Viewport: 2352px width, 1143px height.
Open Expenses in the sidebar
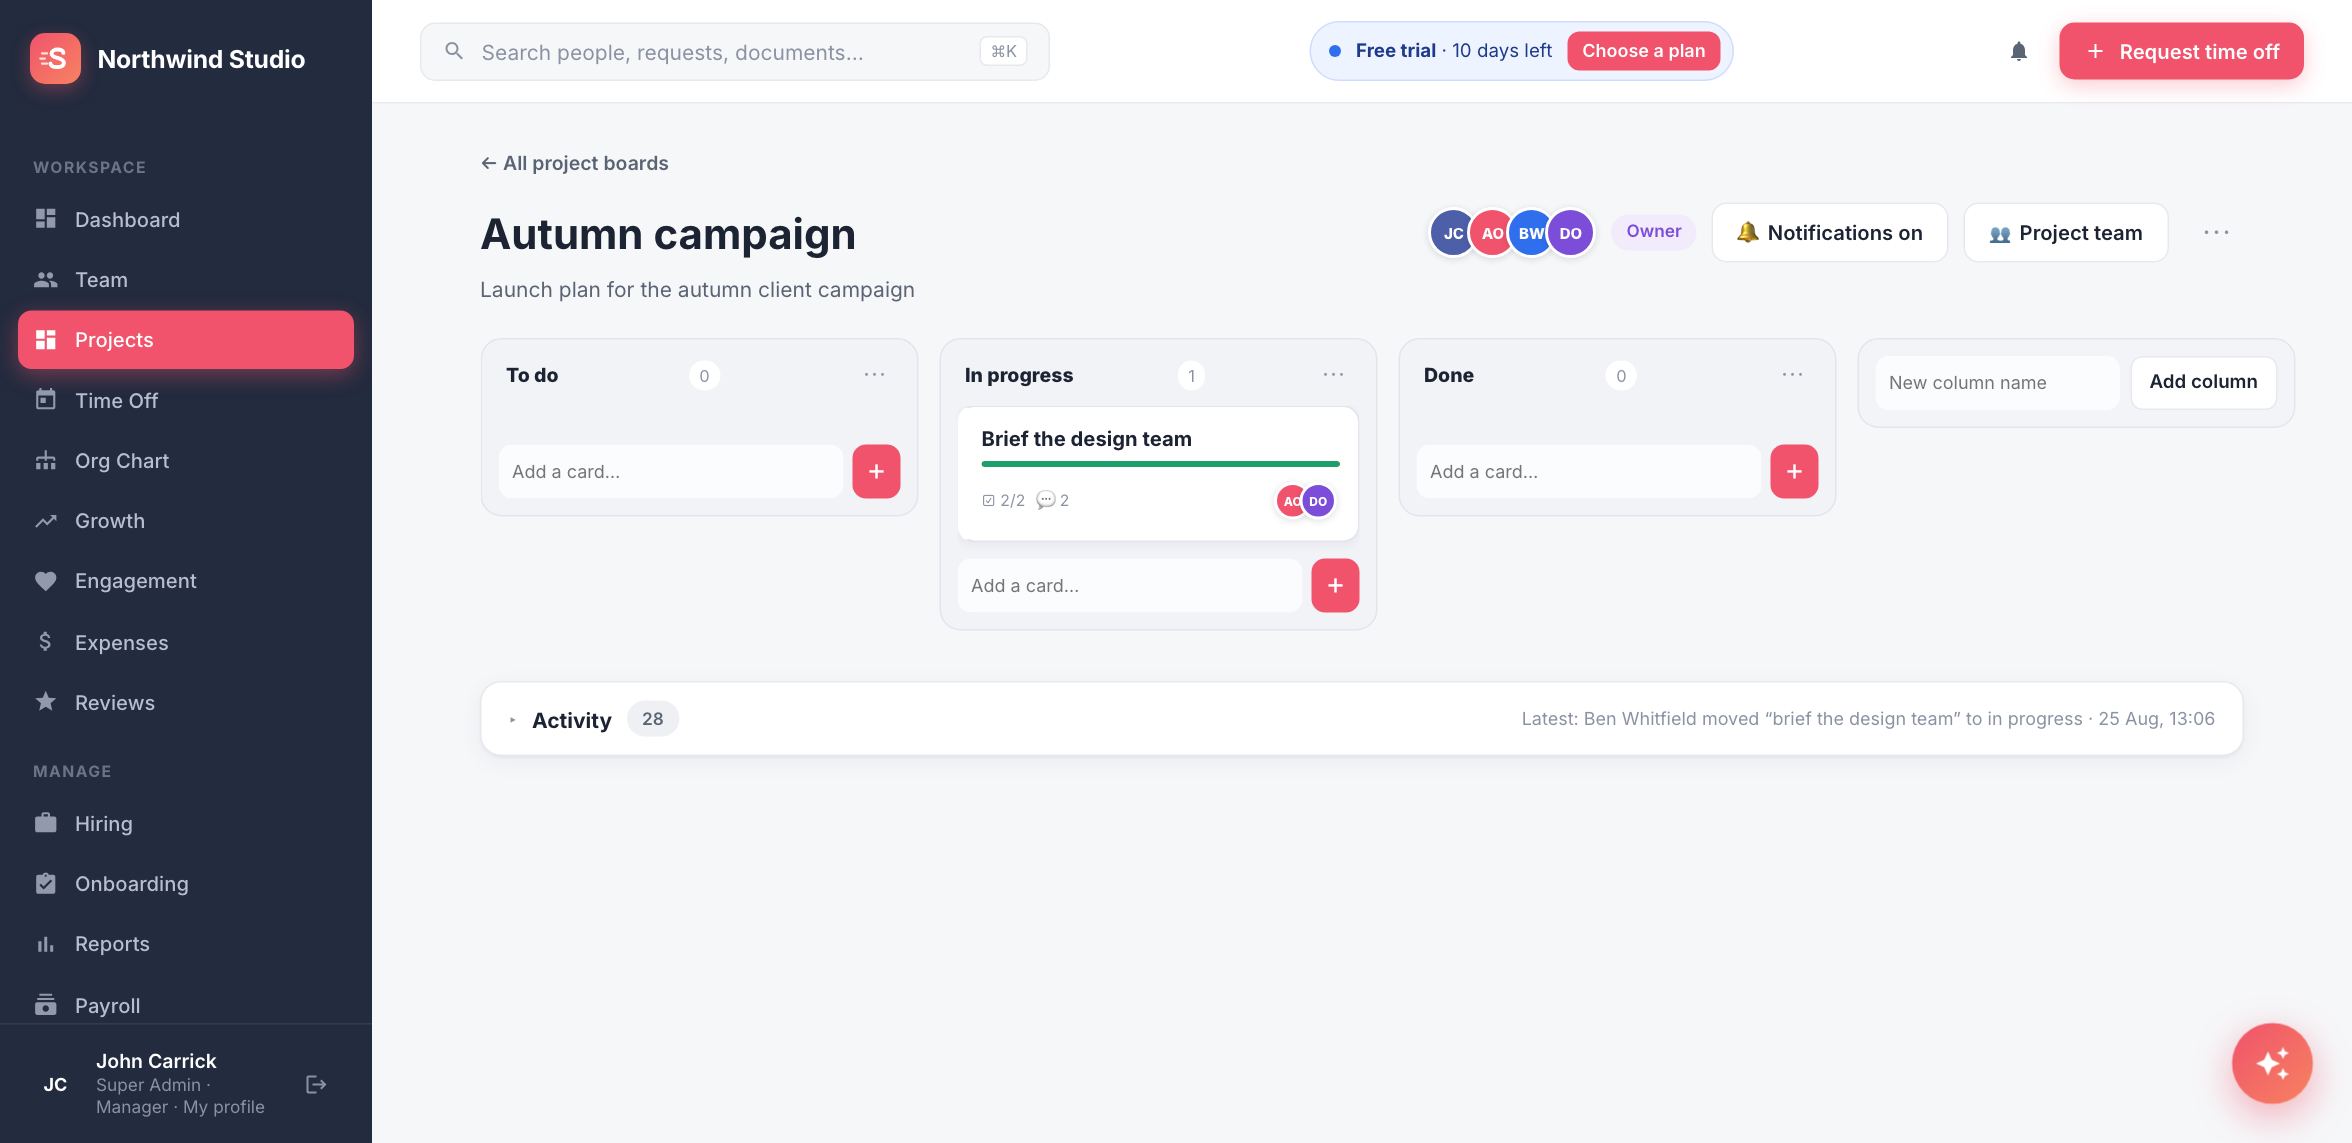(186, 642)
